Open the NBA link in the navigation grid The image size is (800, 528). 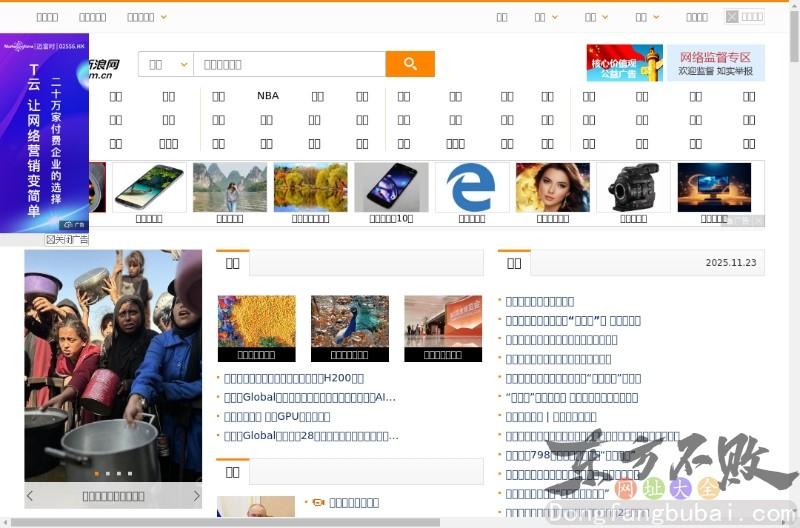point(268,96)
